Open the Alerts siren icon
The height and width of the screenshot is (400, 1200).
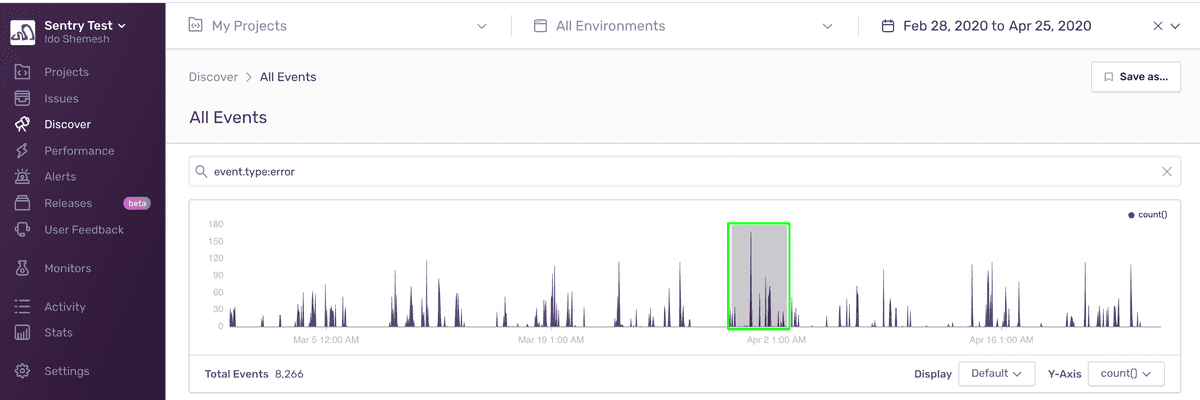pyautogui.click(x=22, y=177)
